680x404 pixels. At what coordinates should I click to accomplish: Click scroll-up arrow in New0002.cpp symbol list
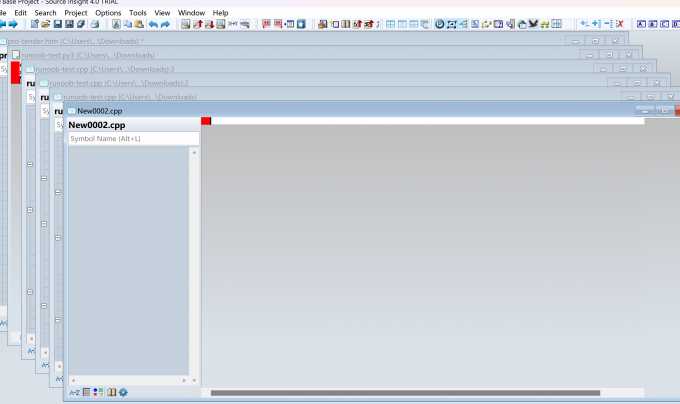tap(194, 152)
